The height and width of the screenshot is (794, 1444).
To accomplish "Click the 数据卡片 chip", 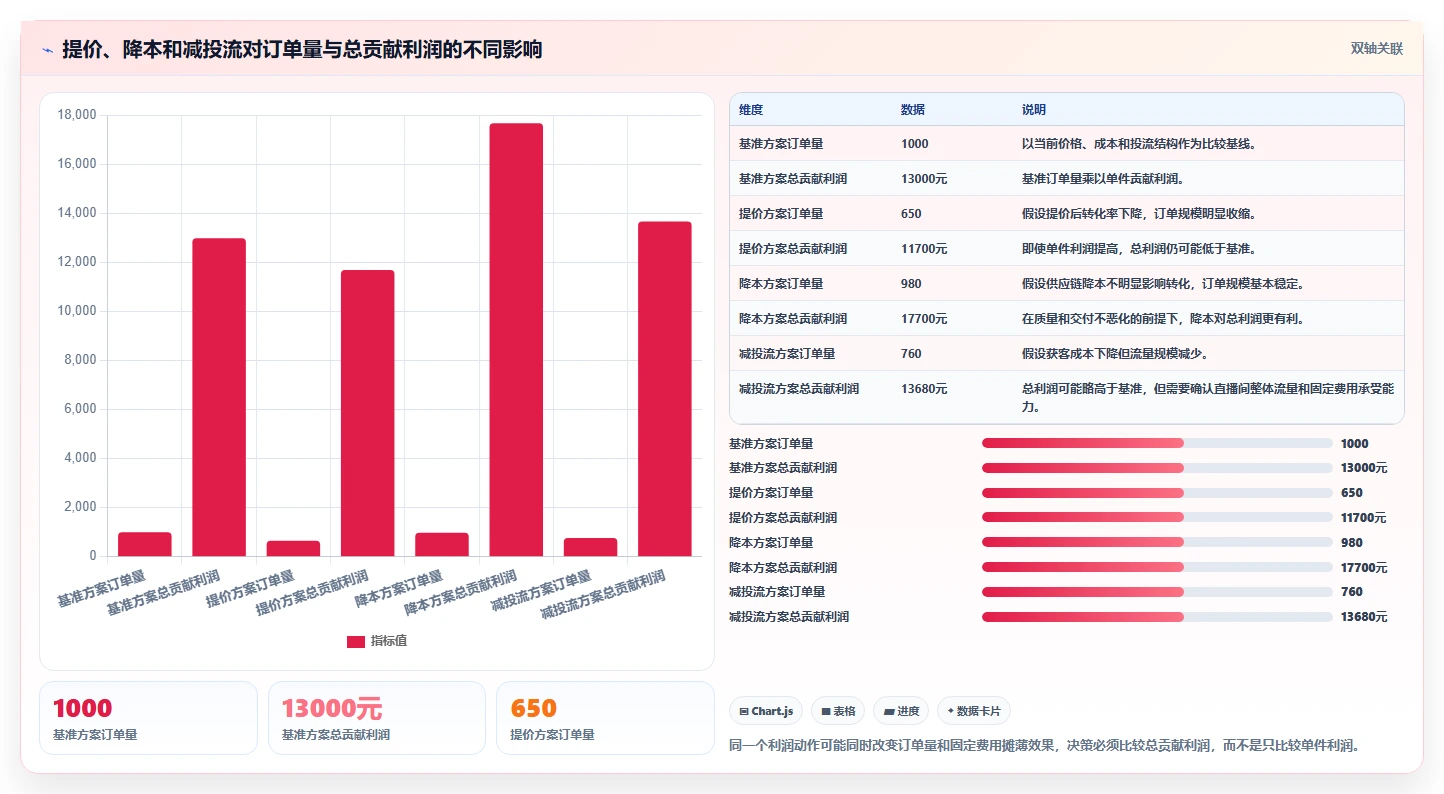I will coord(974,711).
